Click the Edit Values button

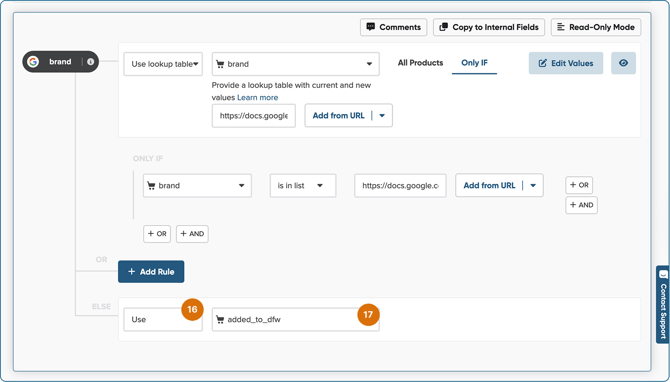(x=566, y=63)
